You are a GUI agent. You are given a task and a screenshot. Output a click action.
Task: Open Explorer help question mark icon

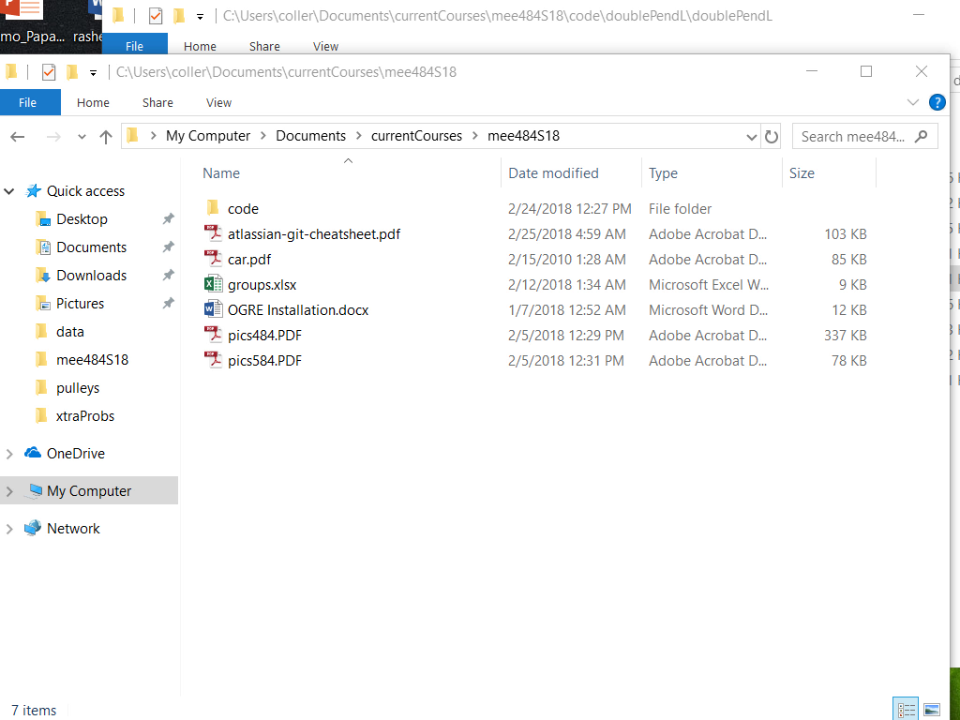pyautogui.click(x=937, y=102)
